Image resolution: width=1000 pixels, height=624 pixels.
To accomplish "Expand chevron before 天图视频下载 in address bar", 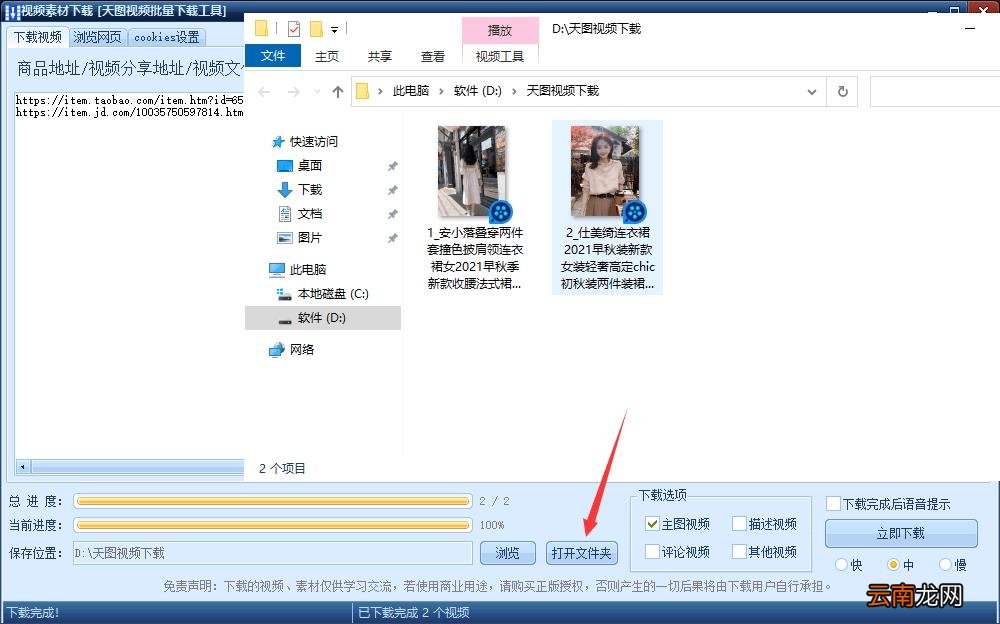I will (514, 91).
